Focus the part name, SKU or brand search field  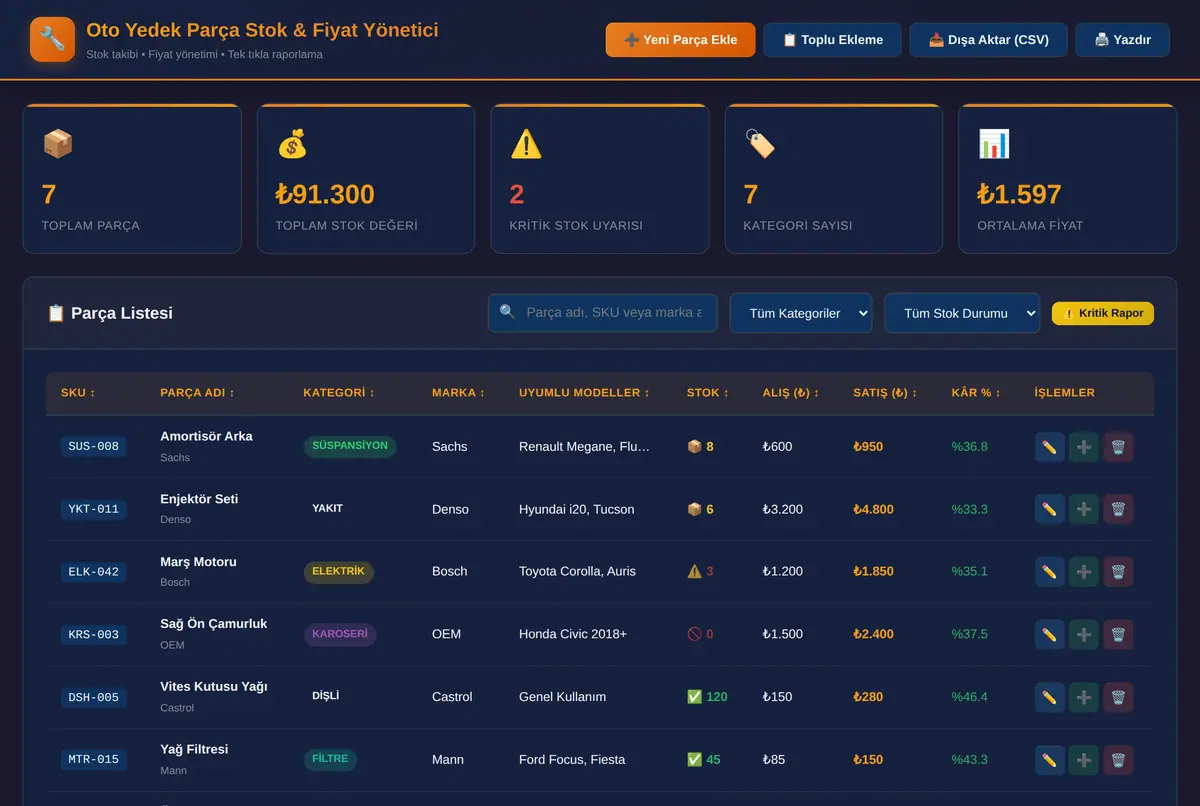coord(603,313)
